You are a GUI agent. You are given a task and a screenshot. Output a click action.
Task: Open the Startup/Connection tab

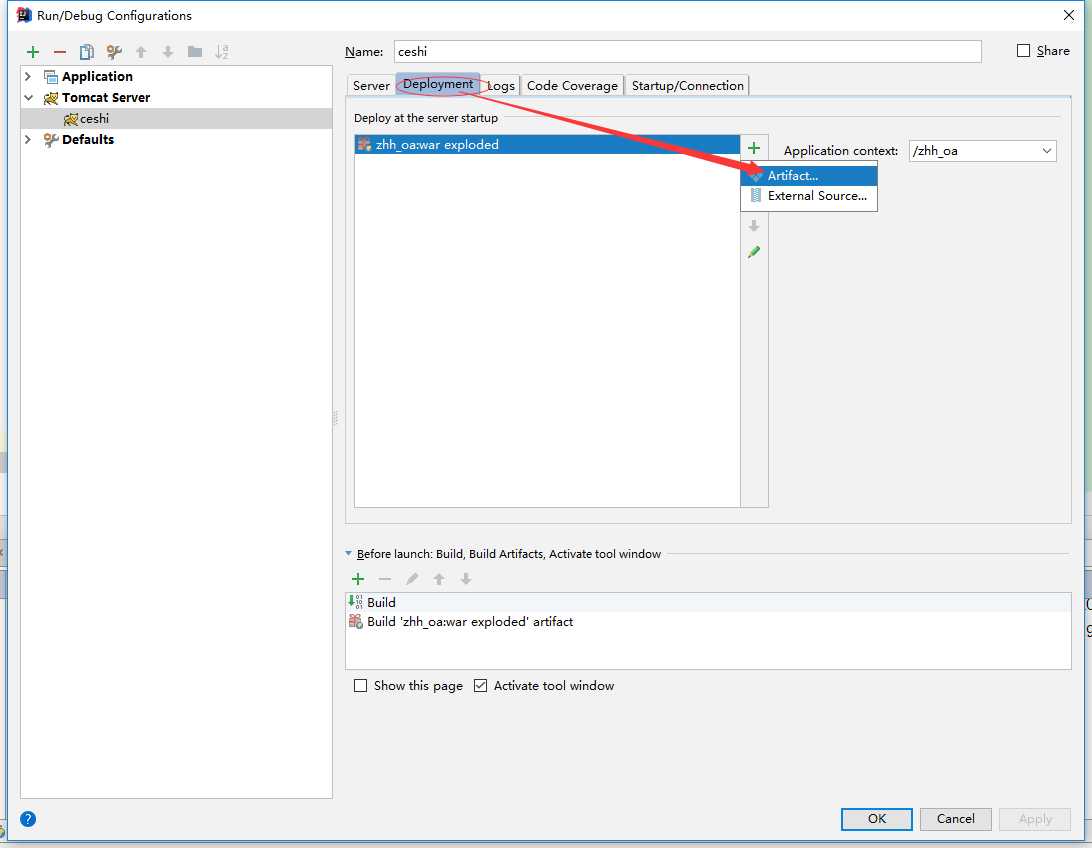687,86
